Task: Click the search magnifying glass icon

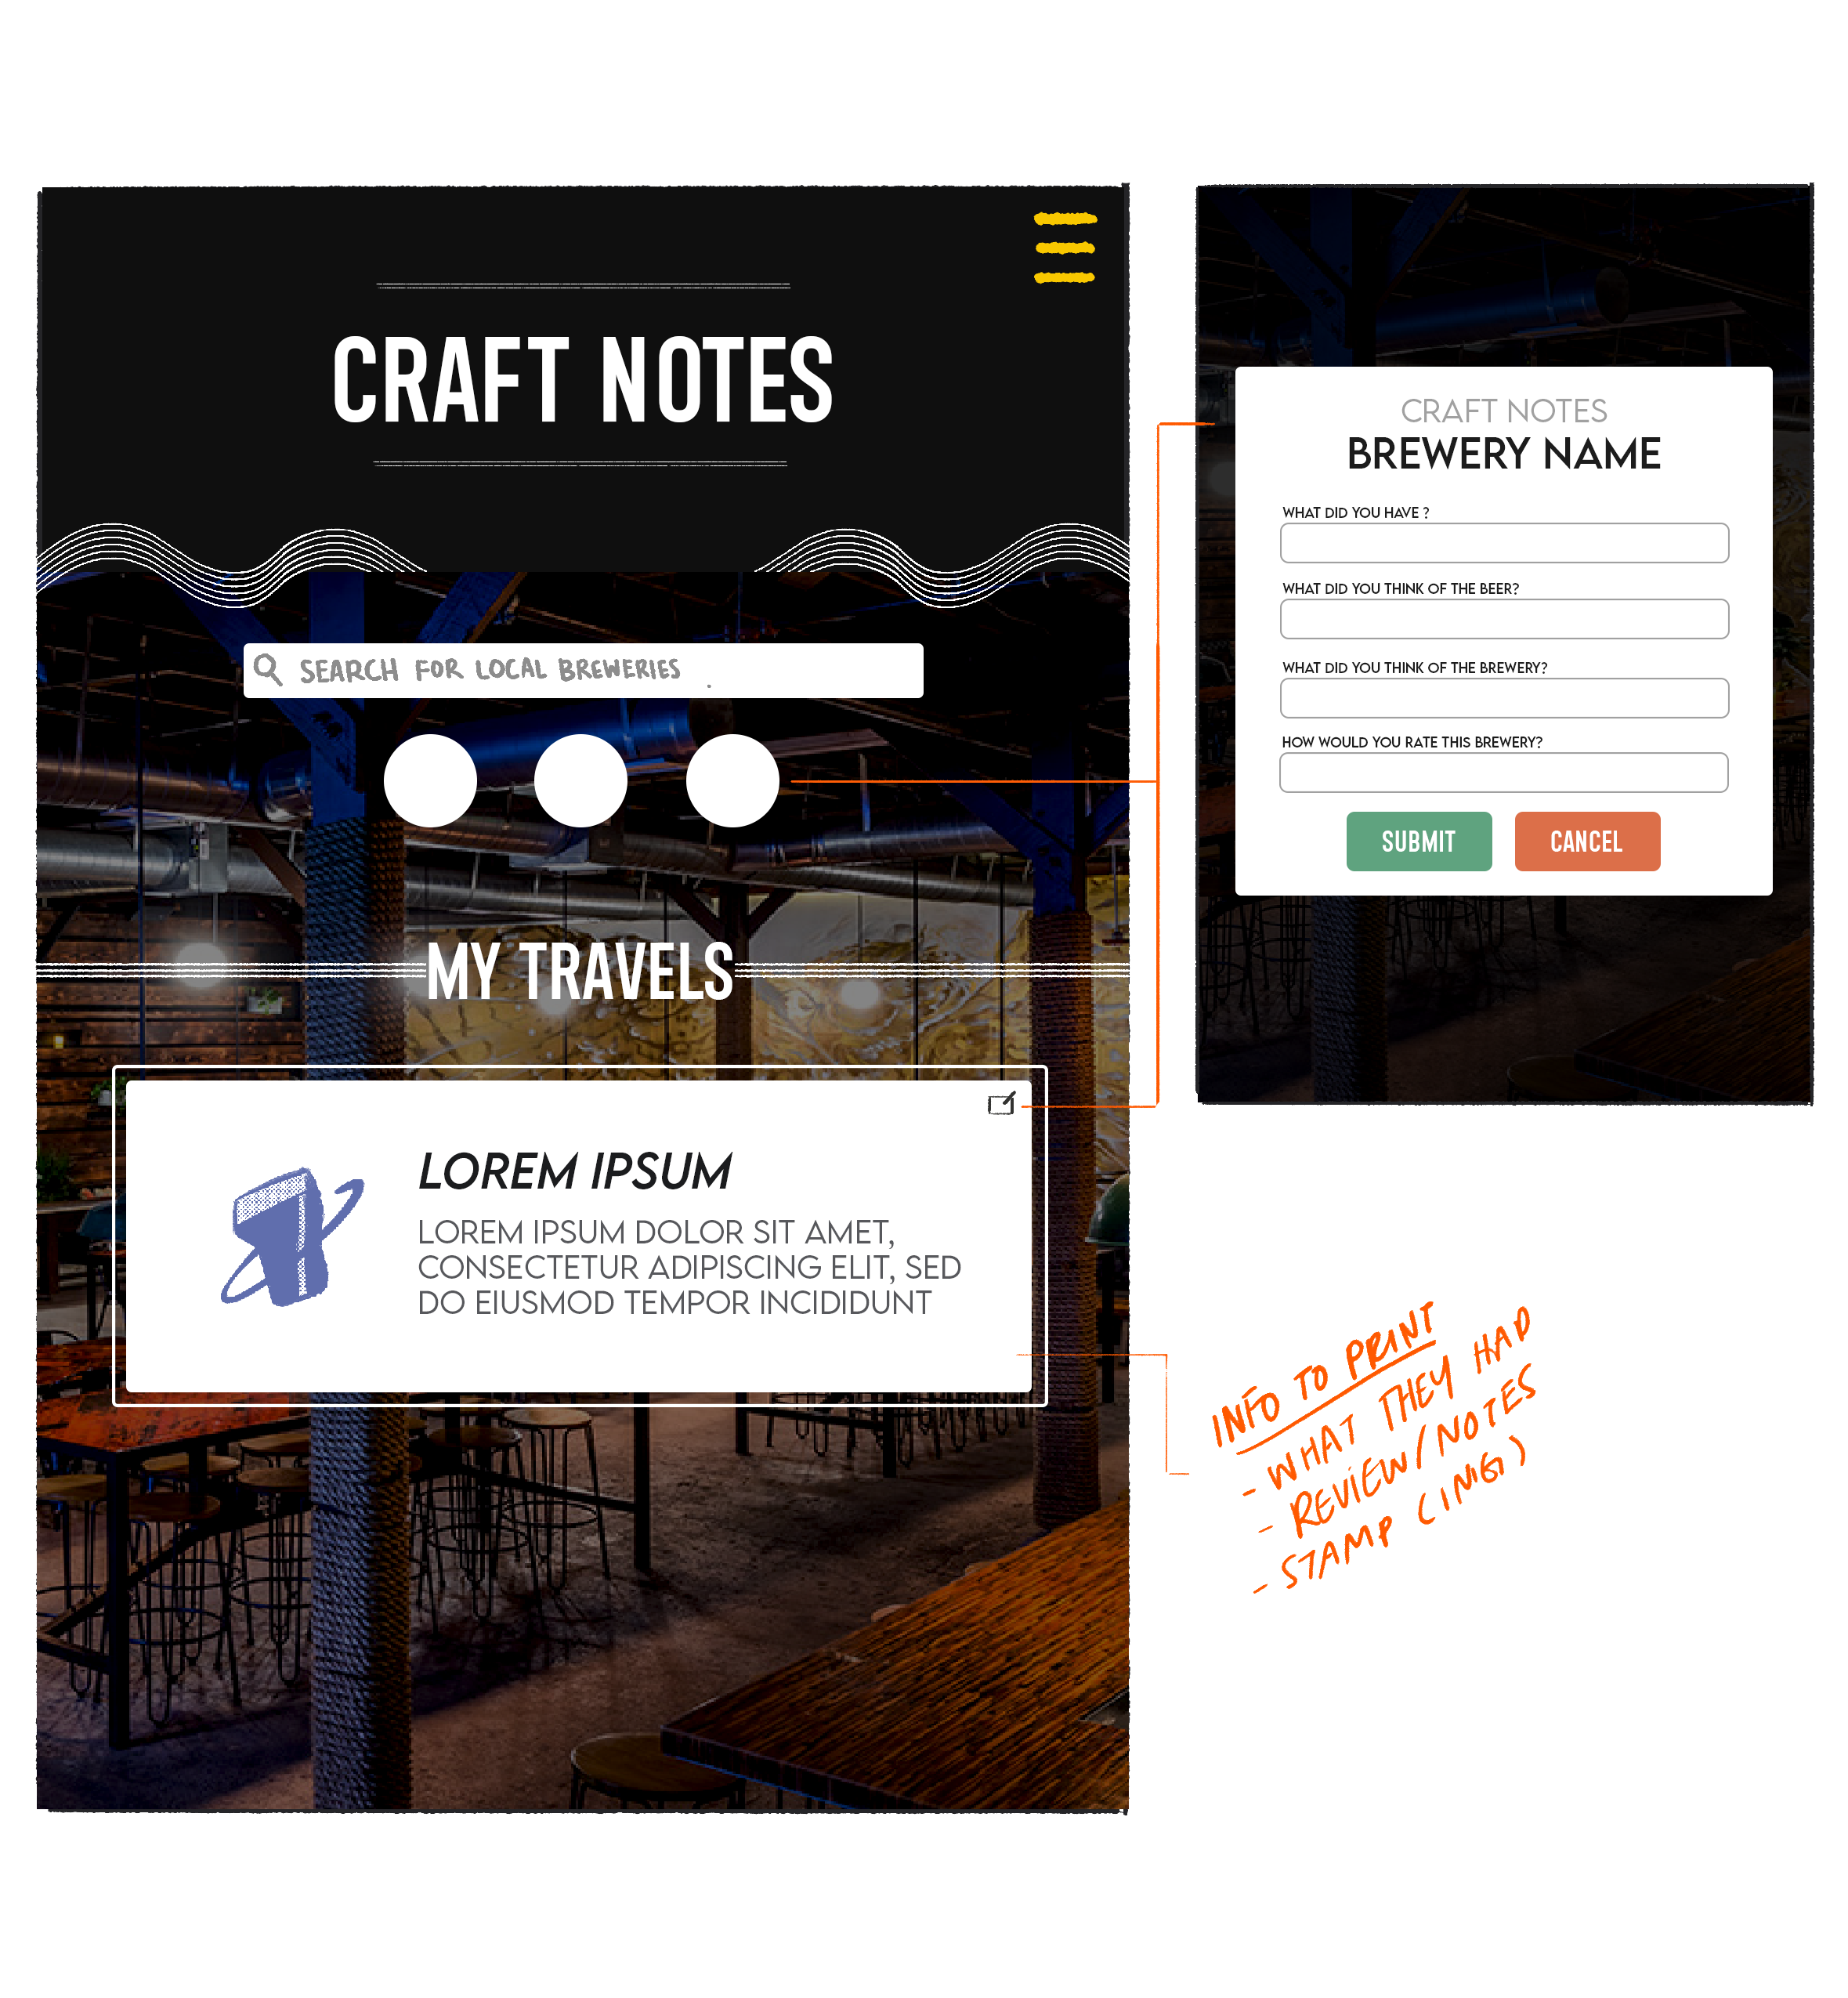Action: (x=268, y=668)
